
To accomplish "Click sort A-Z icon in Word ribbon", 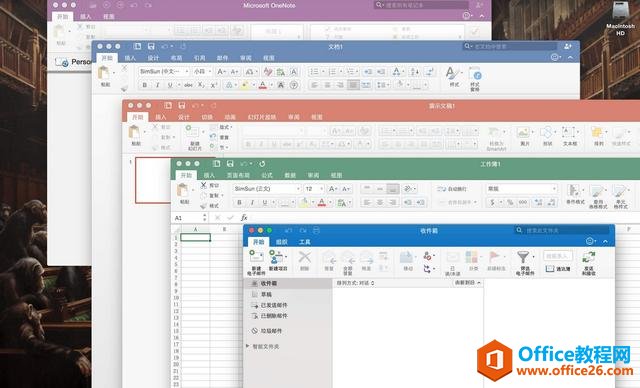I will pyautogui.click(x=415, y=72).
